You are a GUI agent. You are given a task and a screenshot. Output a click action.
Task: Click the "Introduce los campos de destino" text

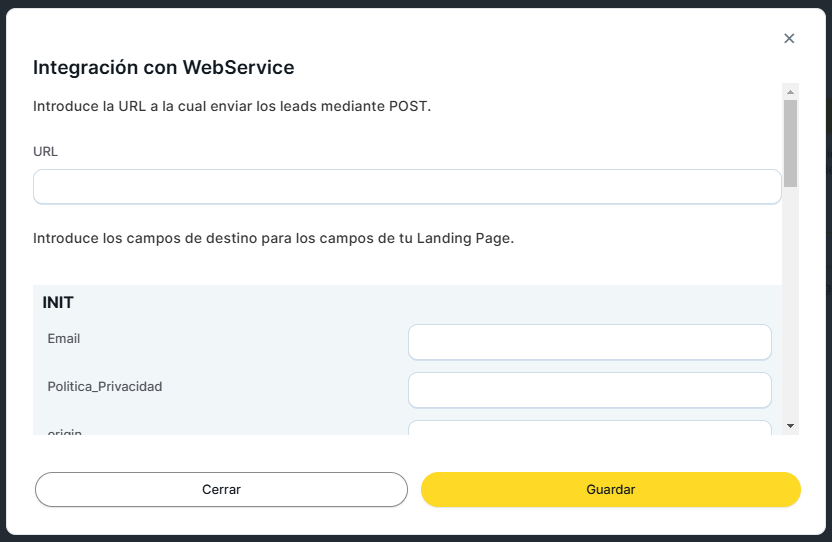coord(273,239)
